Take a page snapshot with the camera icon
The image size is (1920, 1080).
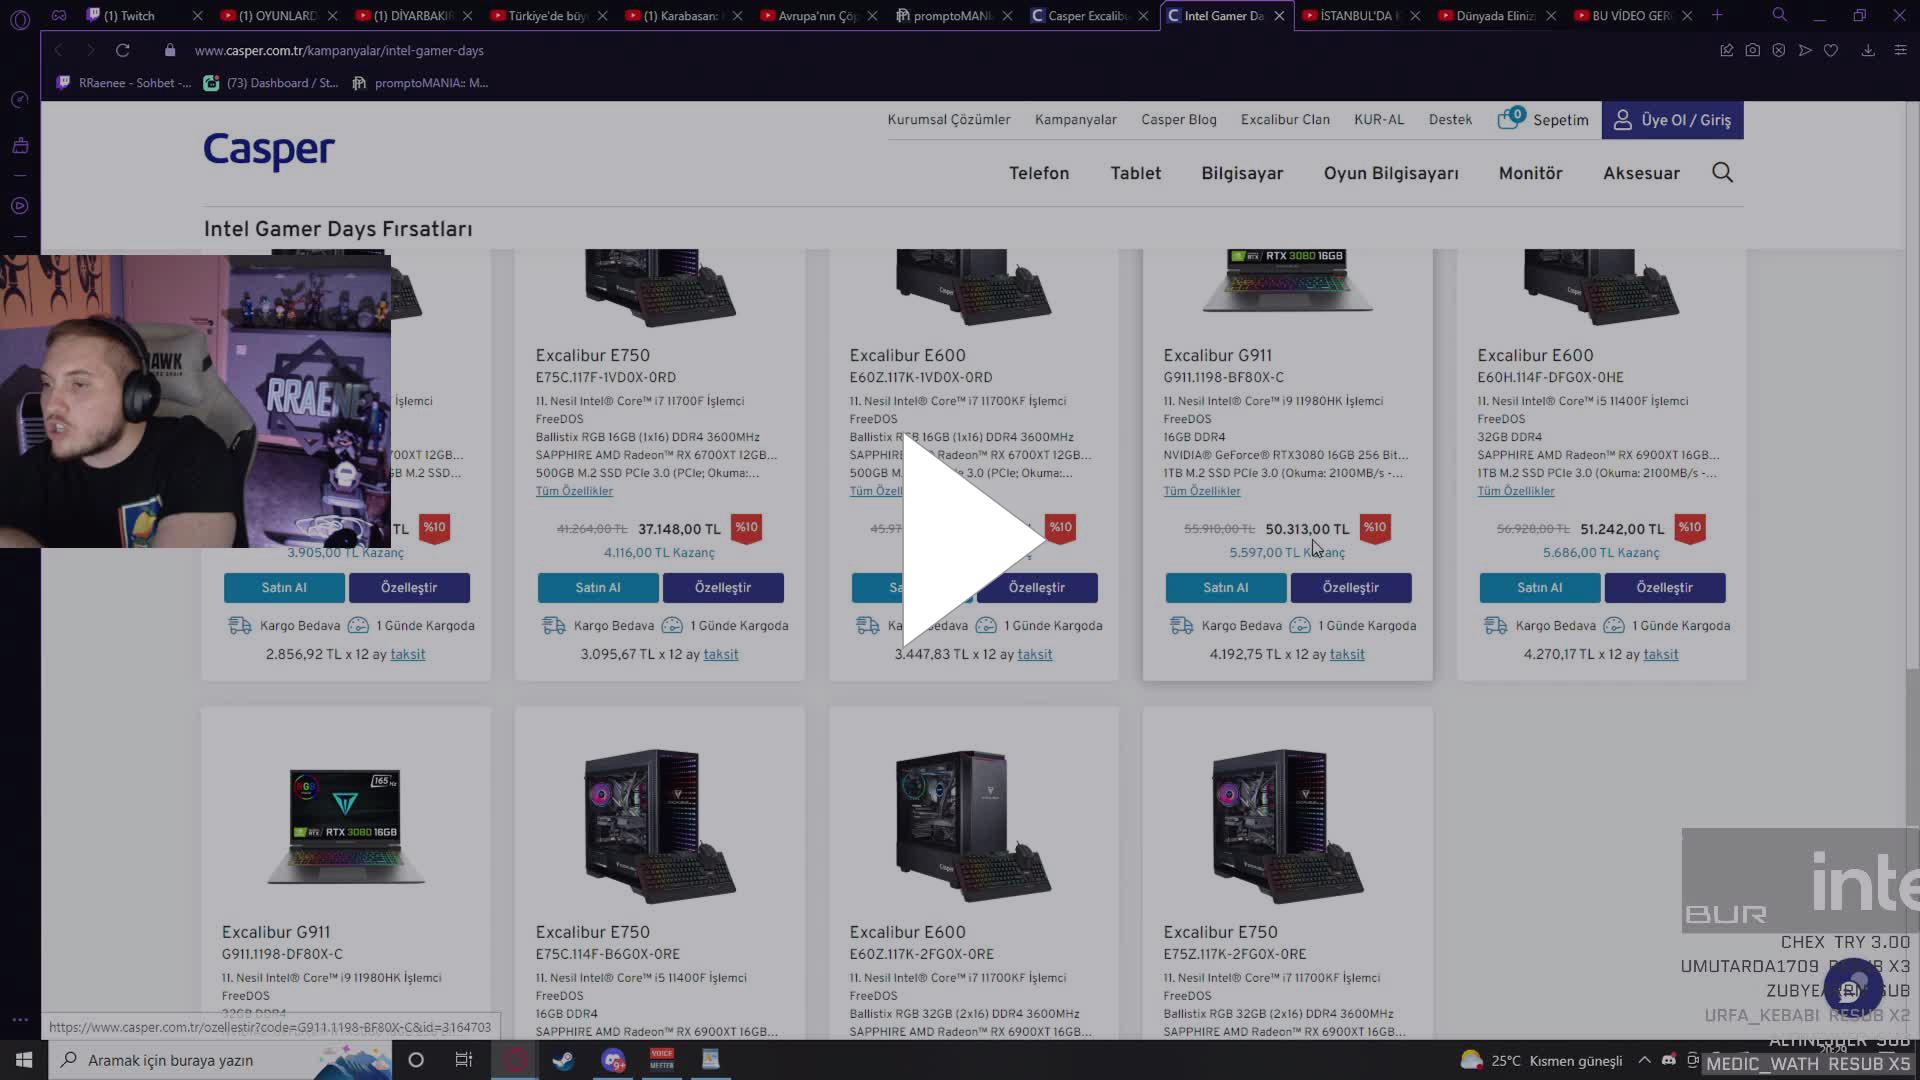(x=1752, y=50)
